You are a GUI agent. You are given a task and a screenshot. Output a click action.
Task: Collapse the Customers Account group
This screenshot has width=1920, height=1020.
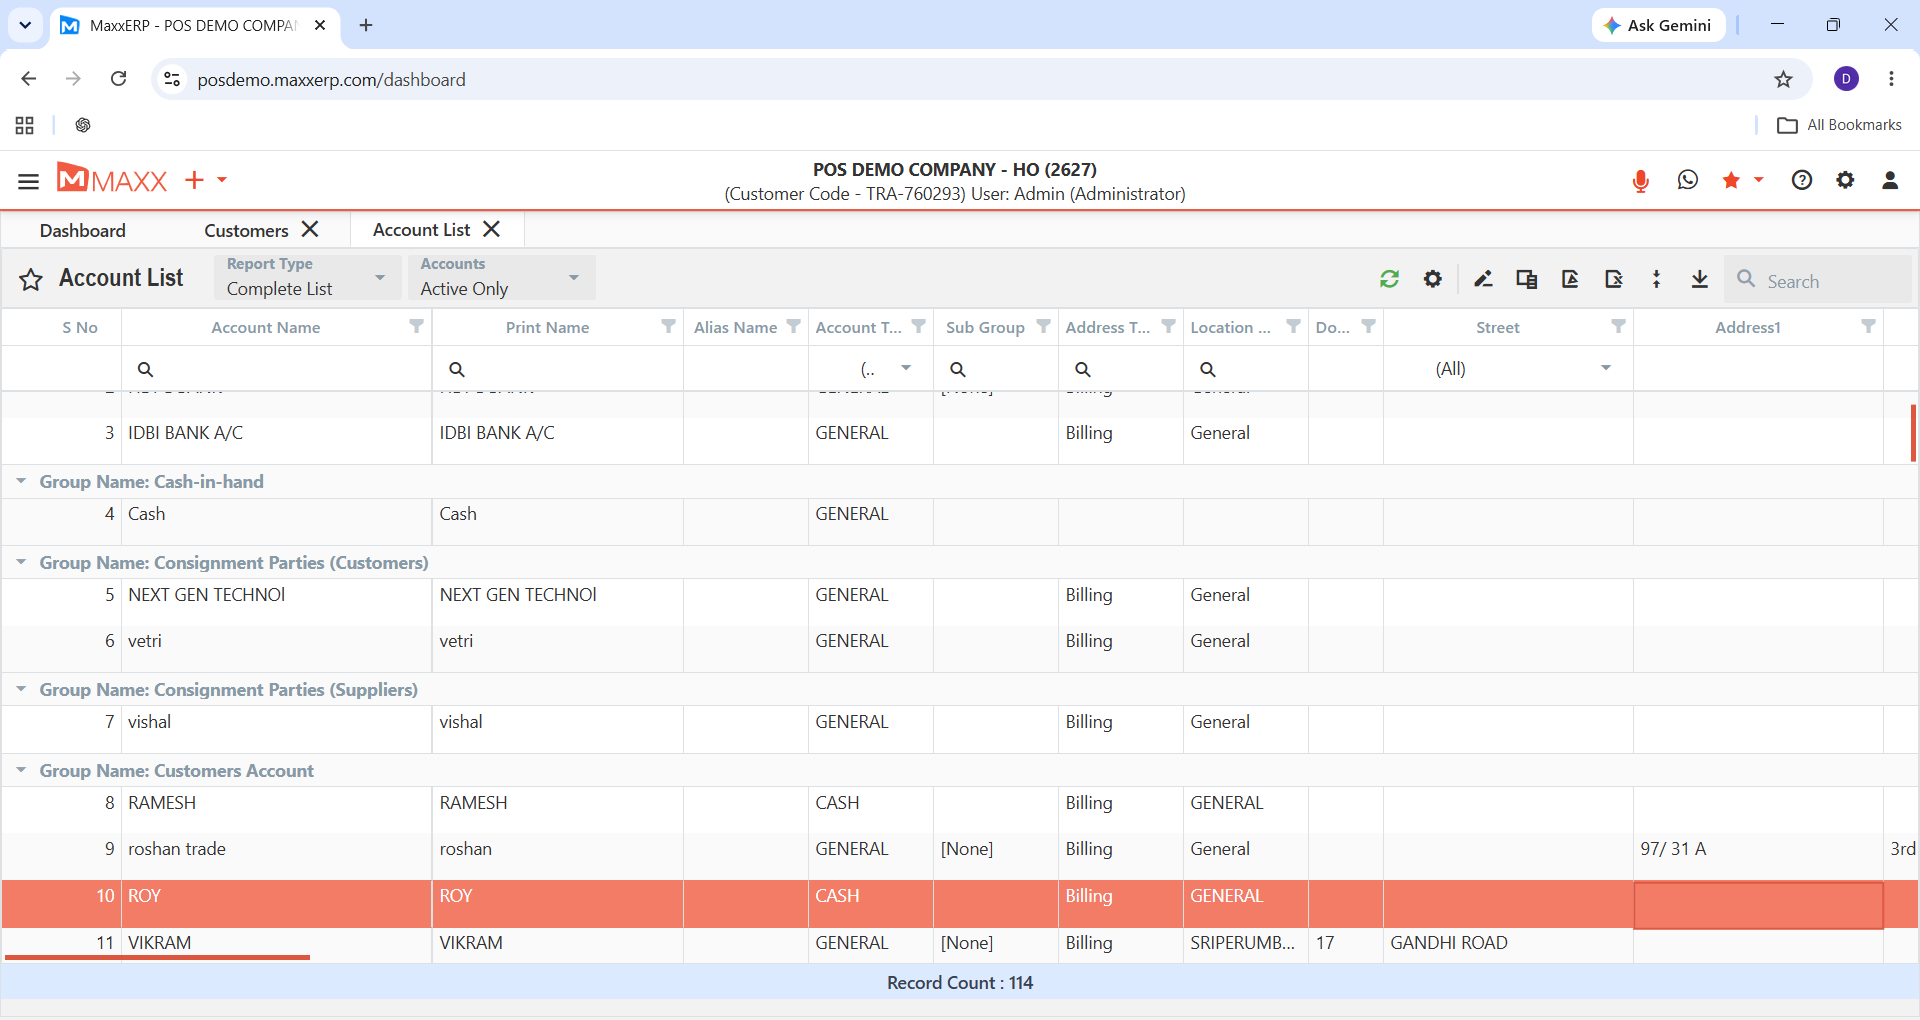pyautogui.click(x=21, y=770)
